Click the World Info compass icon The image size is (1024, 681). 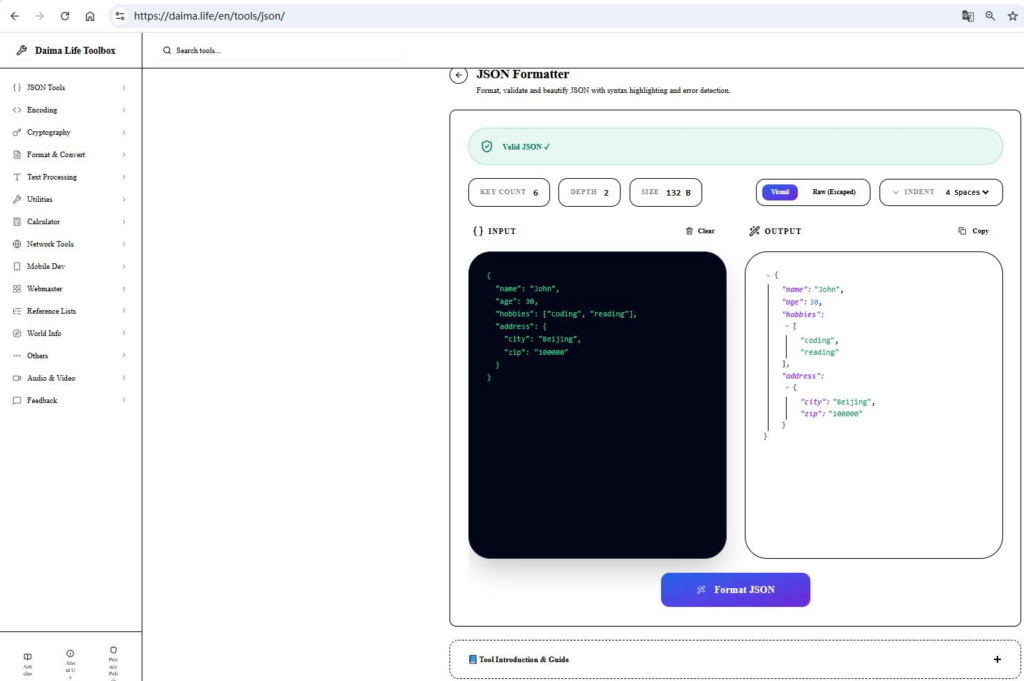click(17, 333)
